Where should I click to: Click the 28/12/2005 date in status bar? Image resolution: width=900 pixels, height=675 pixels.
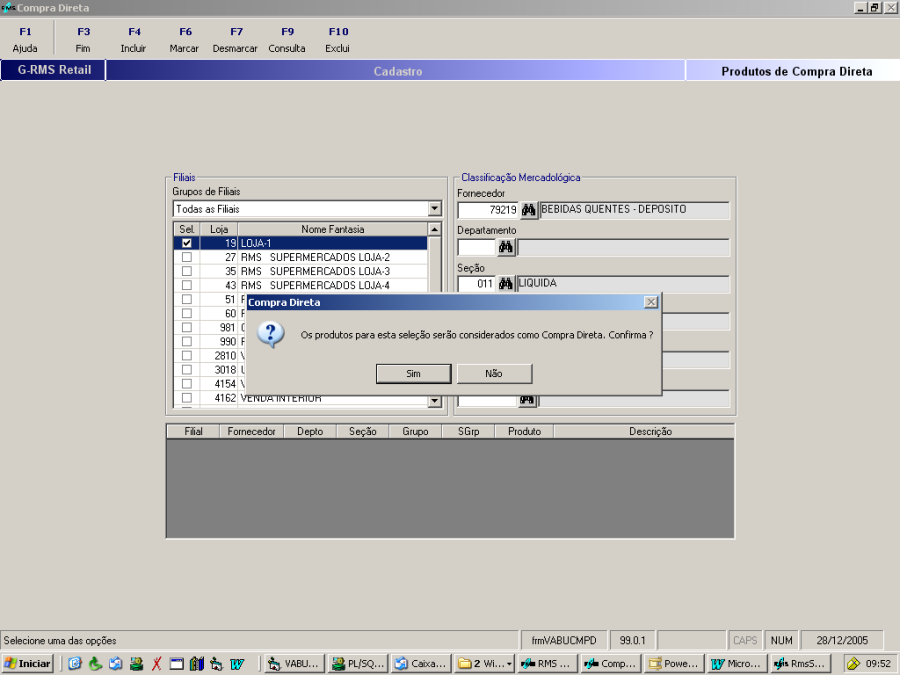842,641
